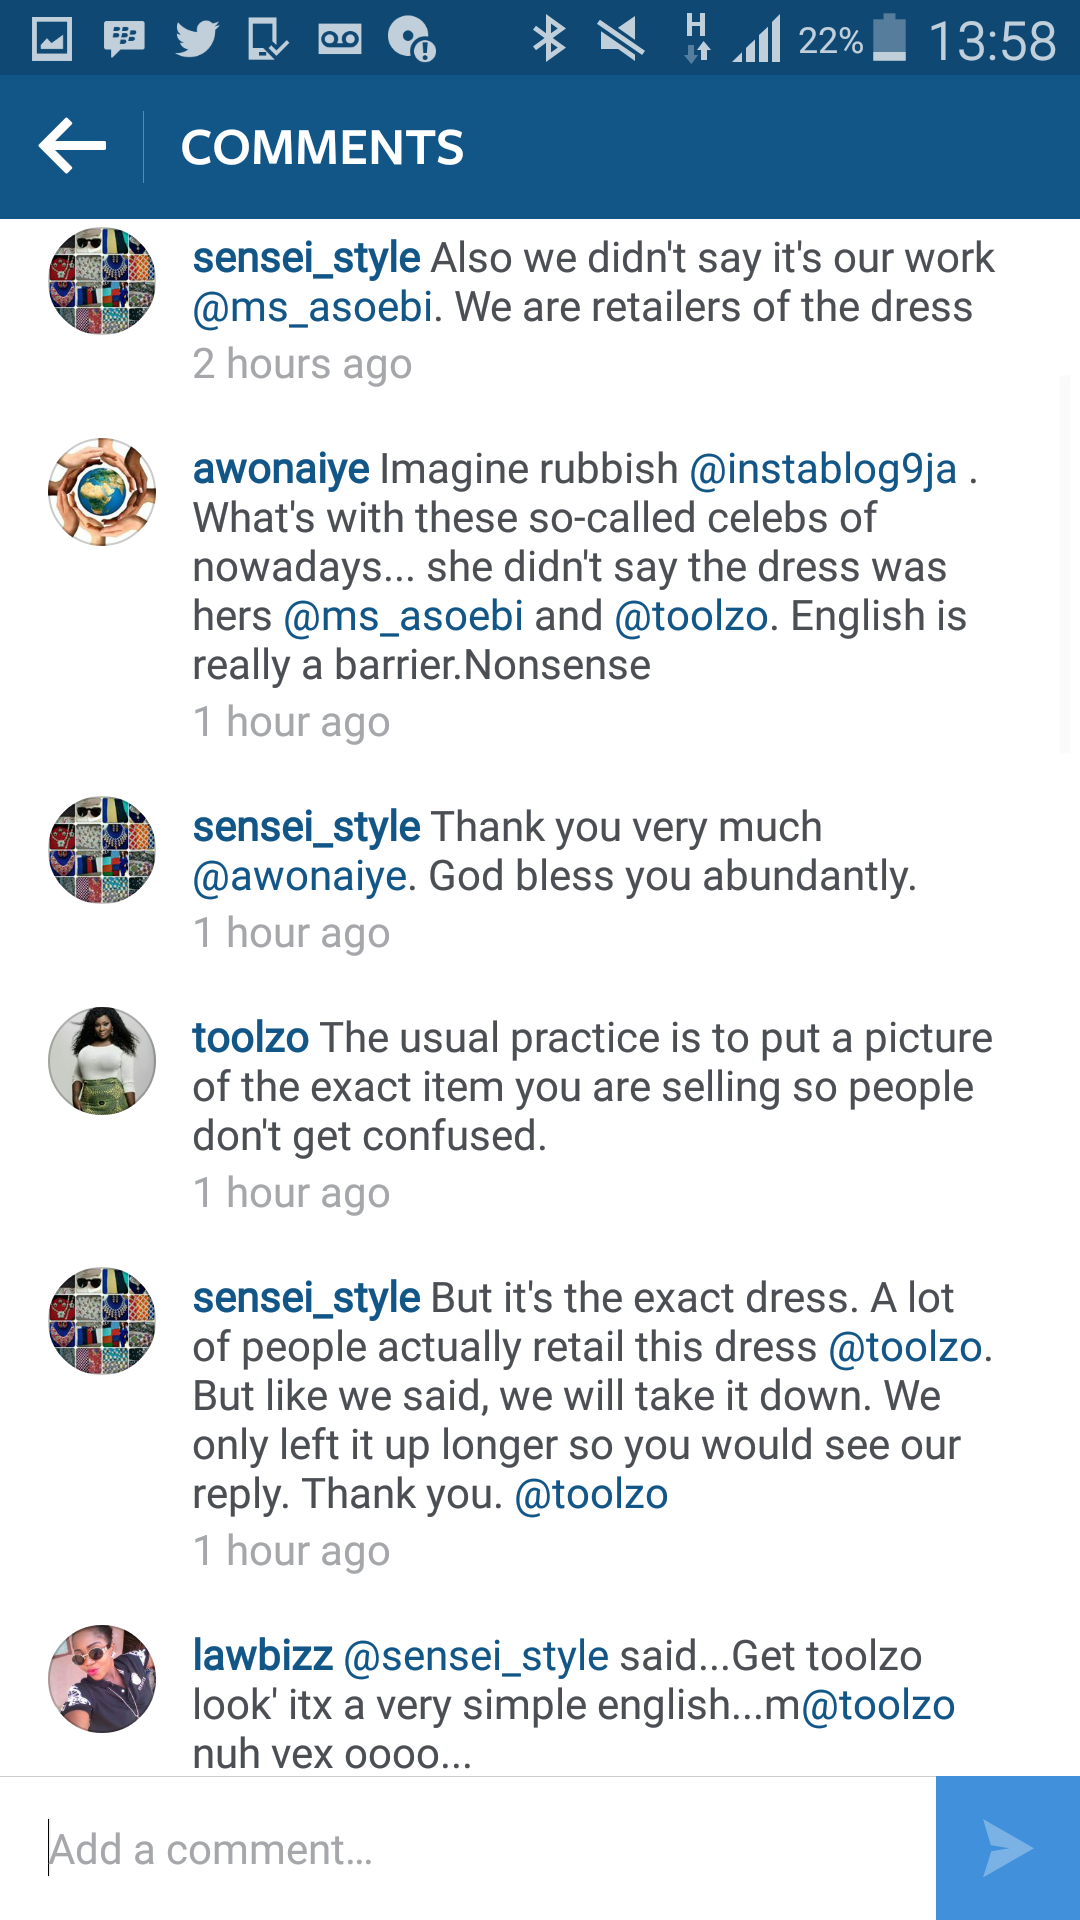Send the comment with the arrow button
The height and width of the screenshot is (1920, 1080).
coord(1008,1848)
